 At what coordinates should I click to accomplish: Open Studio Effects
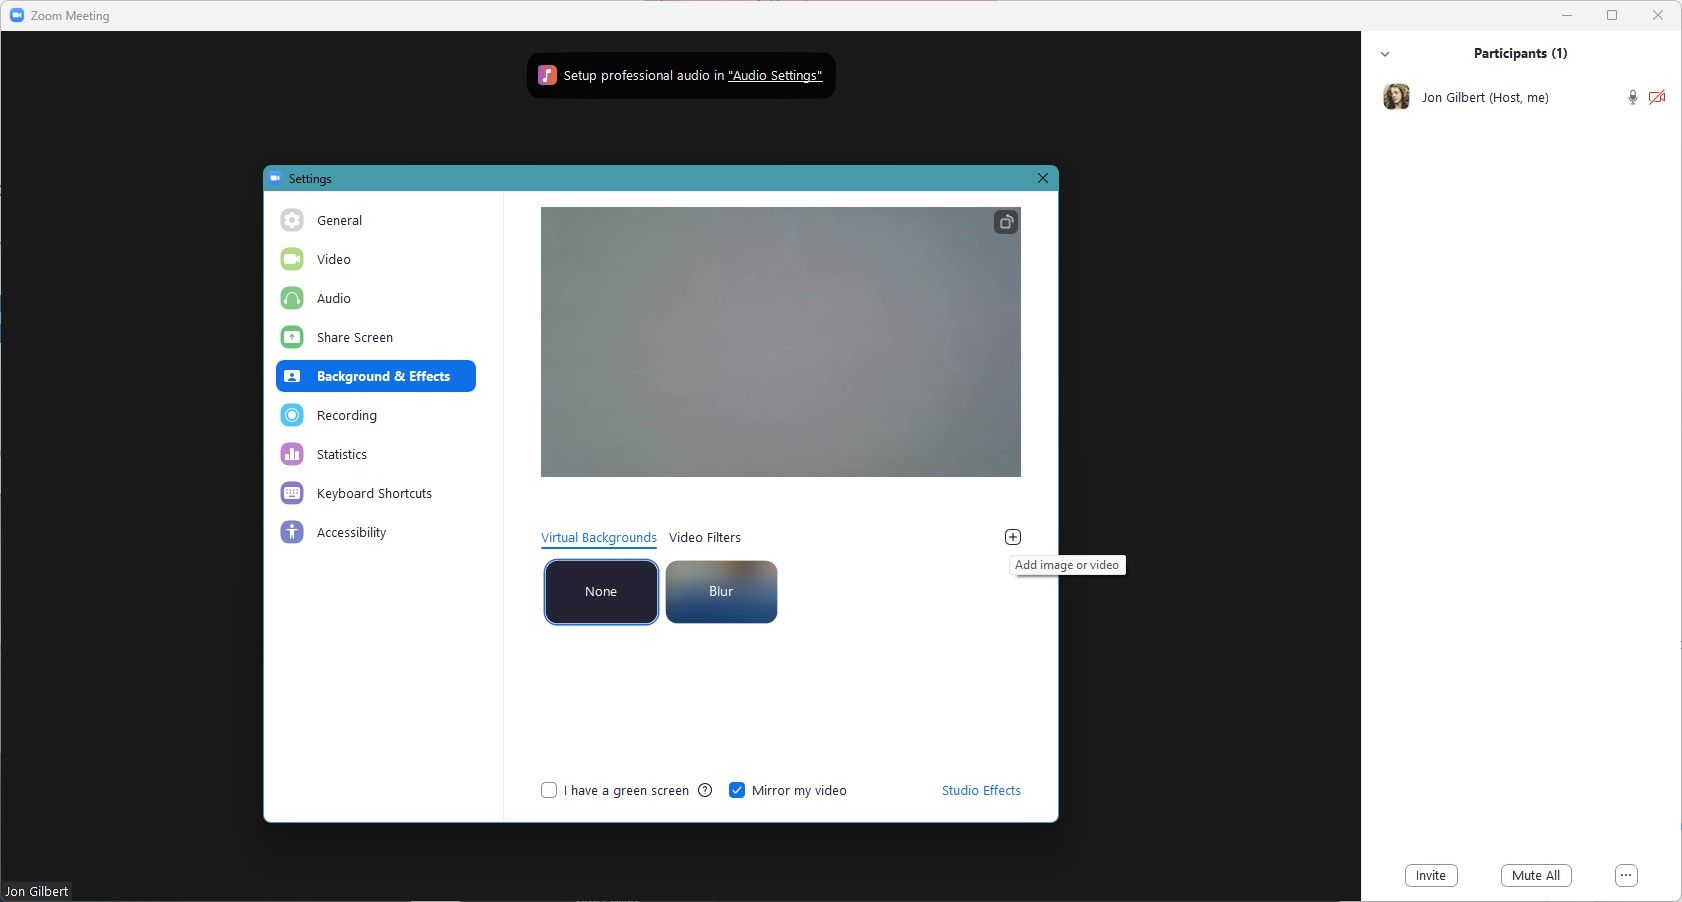coord(980,790)
